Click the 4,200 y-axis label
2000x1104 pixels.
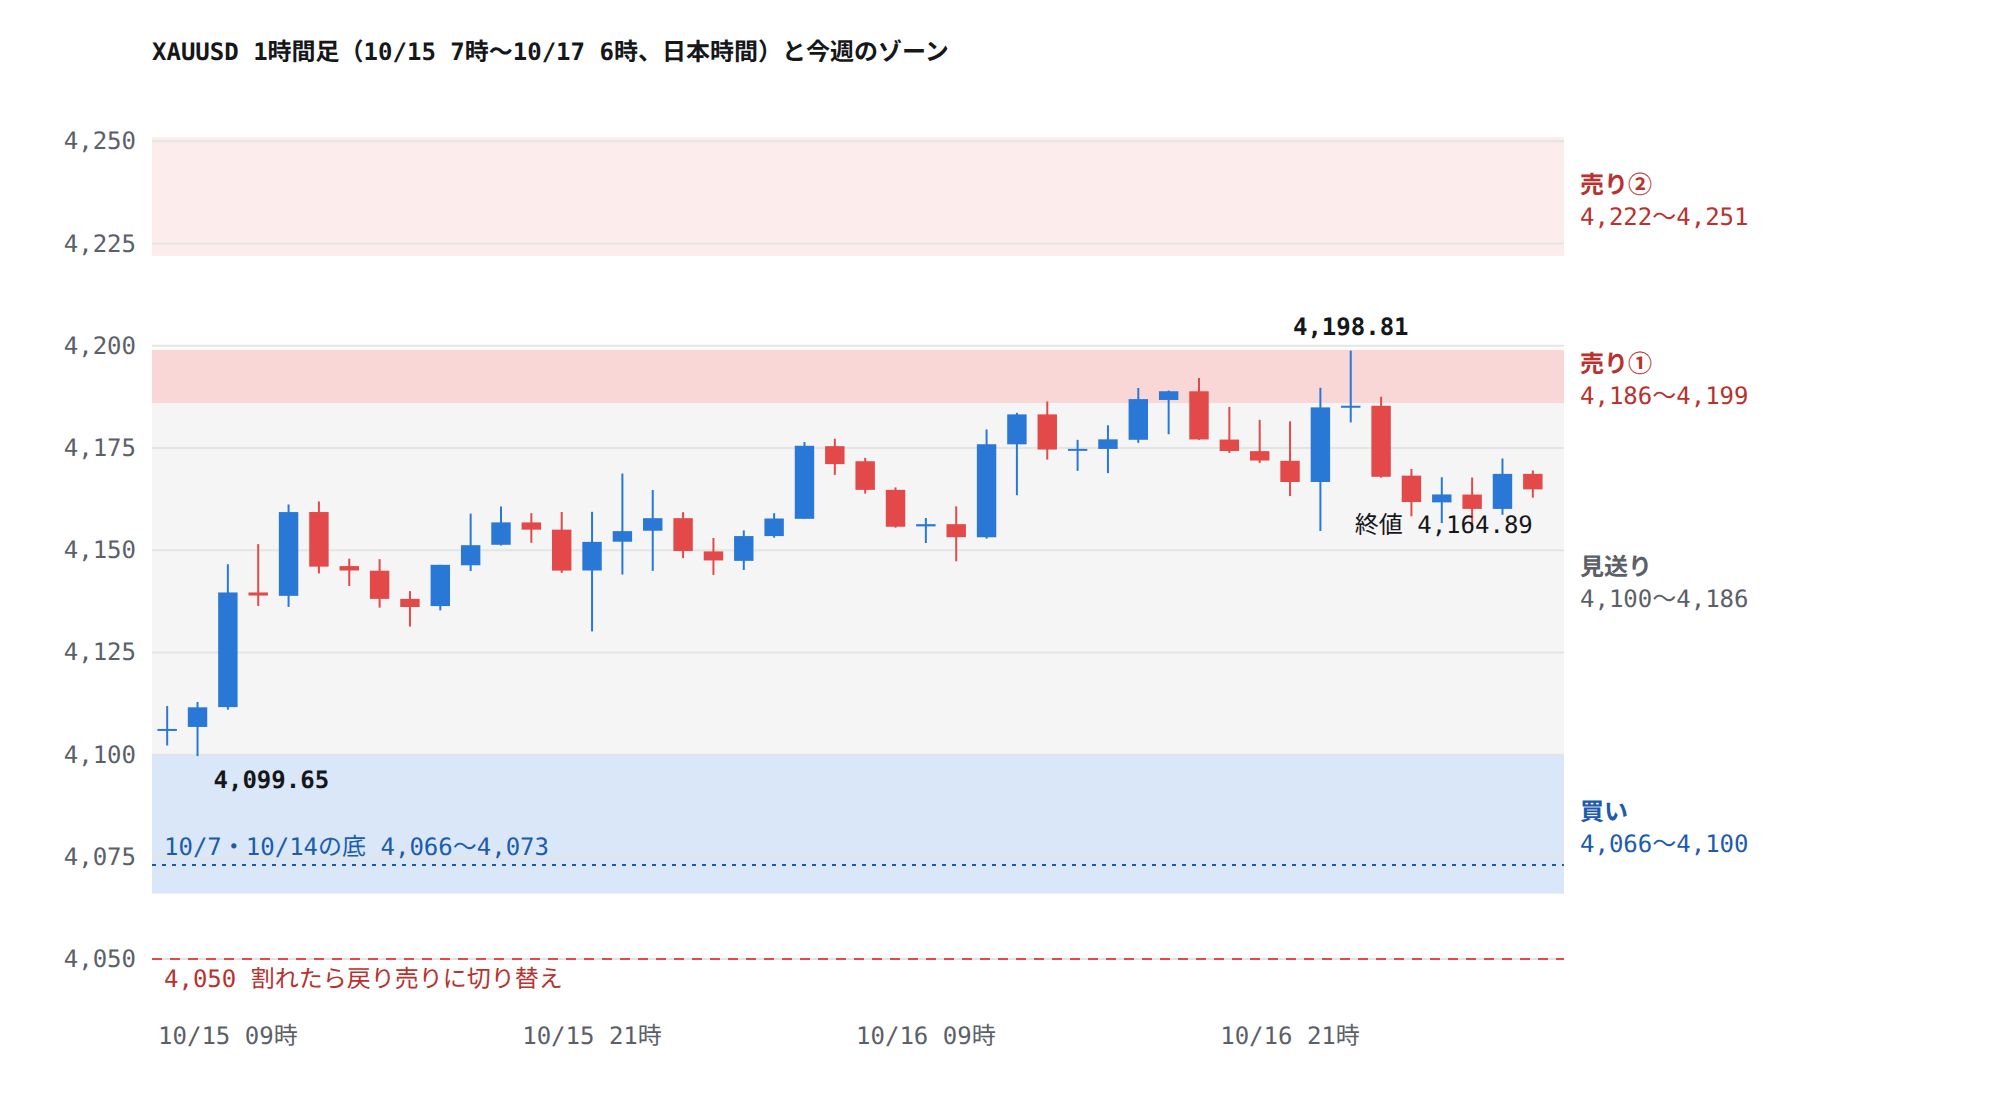[99, 346]
